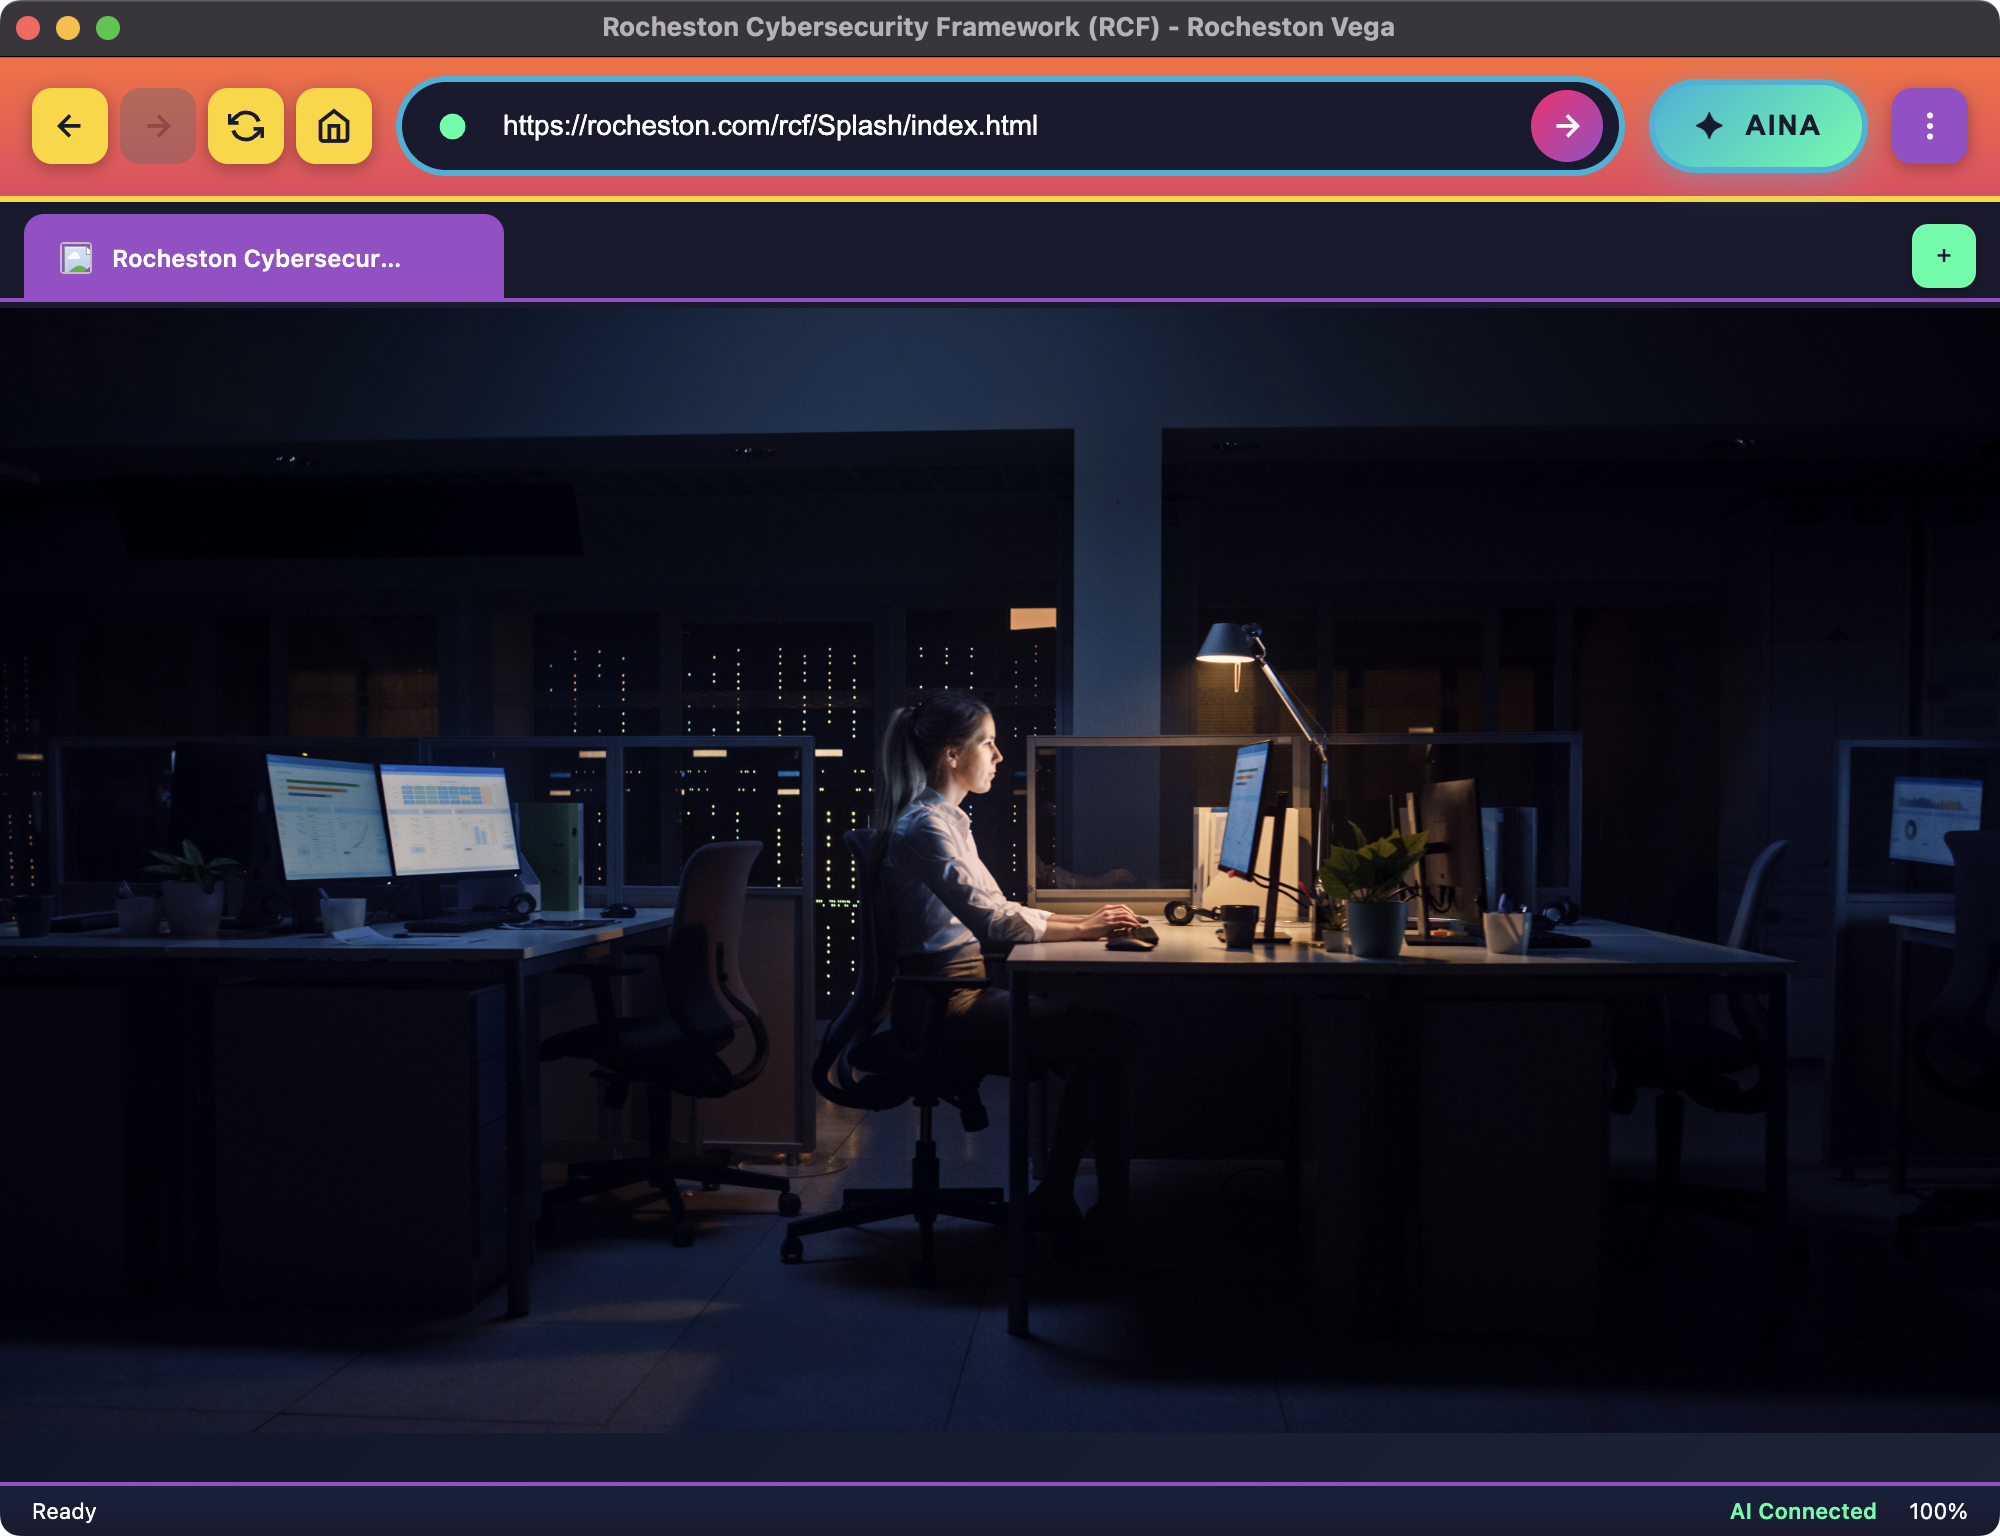
Task: Go to the home page icon
Action: click(334, 126)
